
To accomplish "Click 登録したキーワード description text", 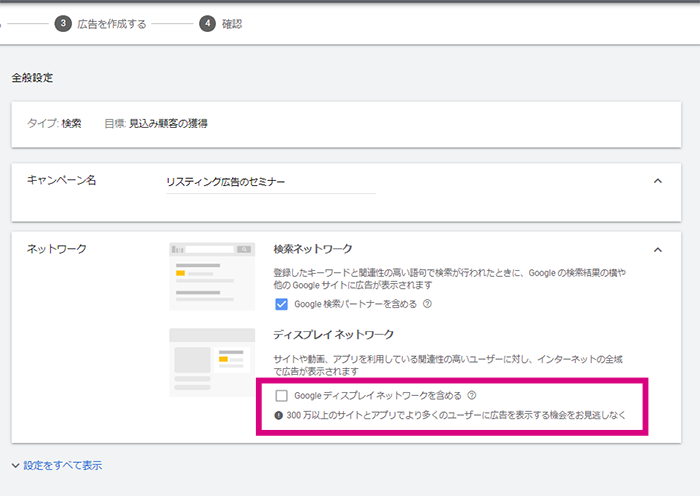I will (450, 279).
